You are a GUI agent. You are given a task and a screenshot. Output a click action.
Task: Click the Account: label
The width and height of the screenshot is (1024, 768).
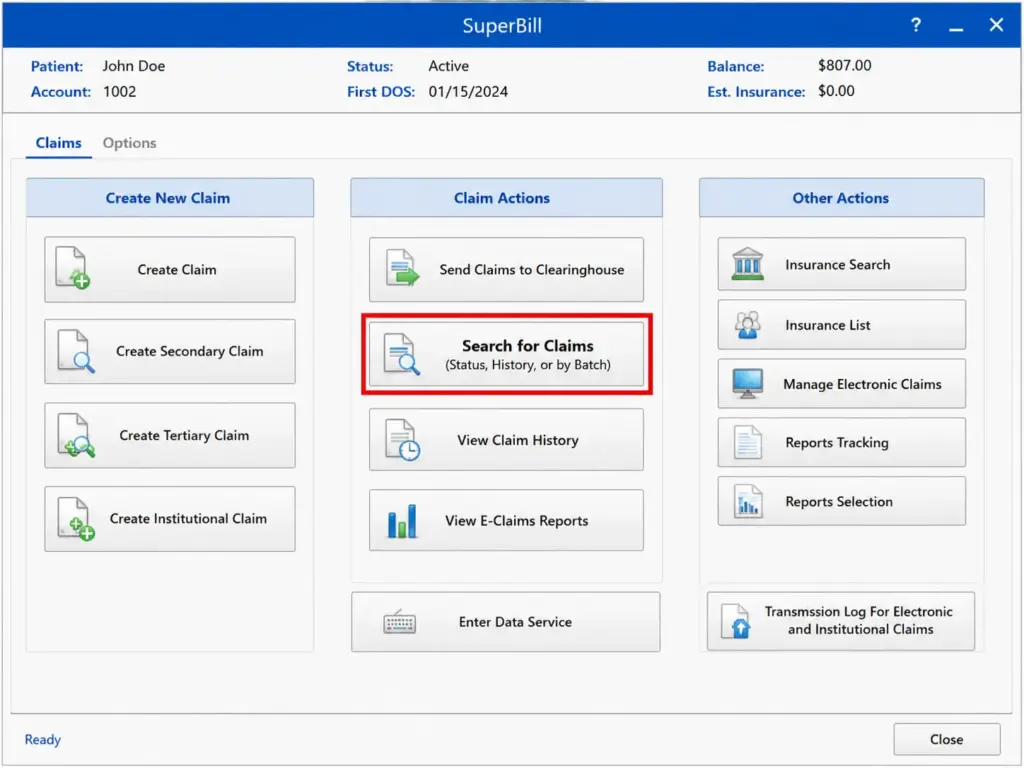[x=61, y=91]
